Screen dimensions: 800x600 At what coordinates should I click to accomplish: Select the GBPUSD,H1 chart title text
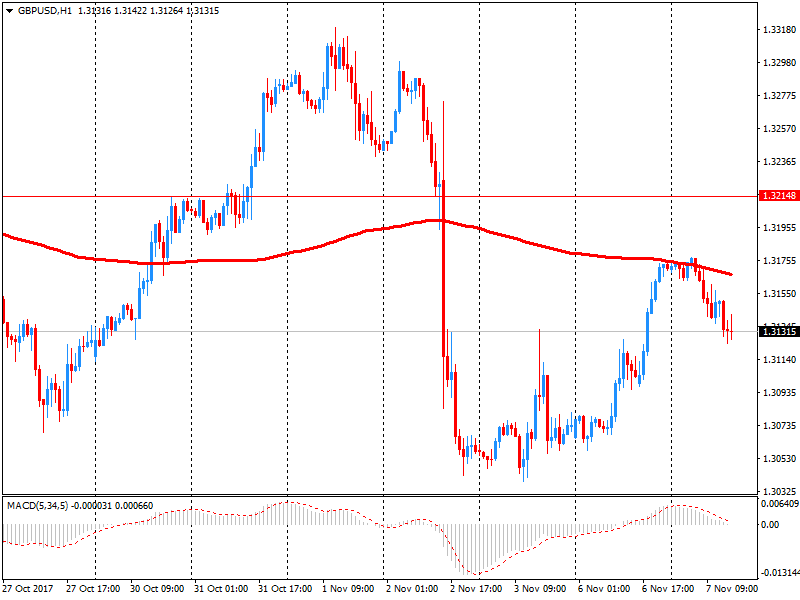pos(45,11)
